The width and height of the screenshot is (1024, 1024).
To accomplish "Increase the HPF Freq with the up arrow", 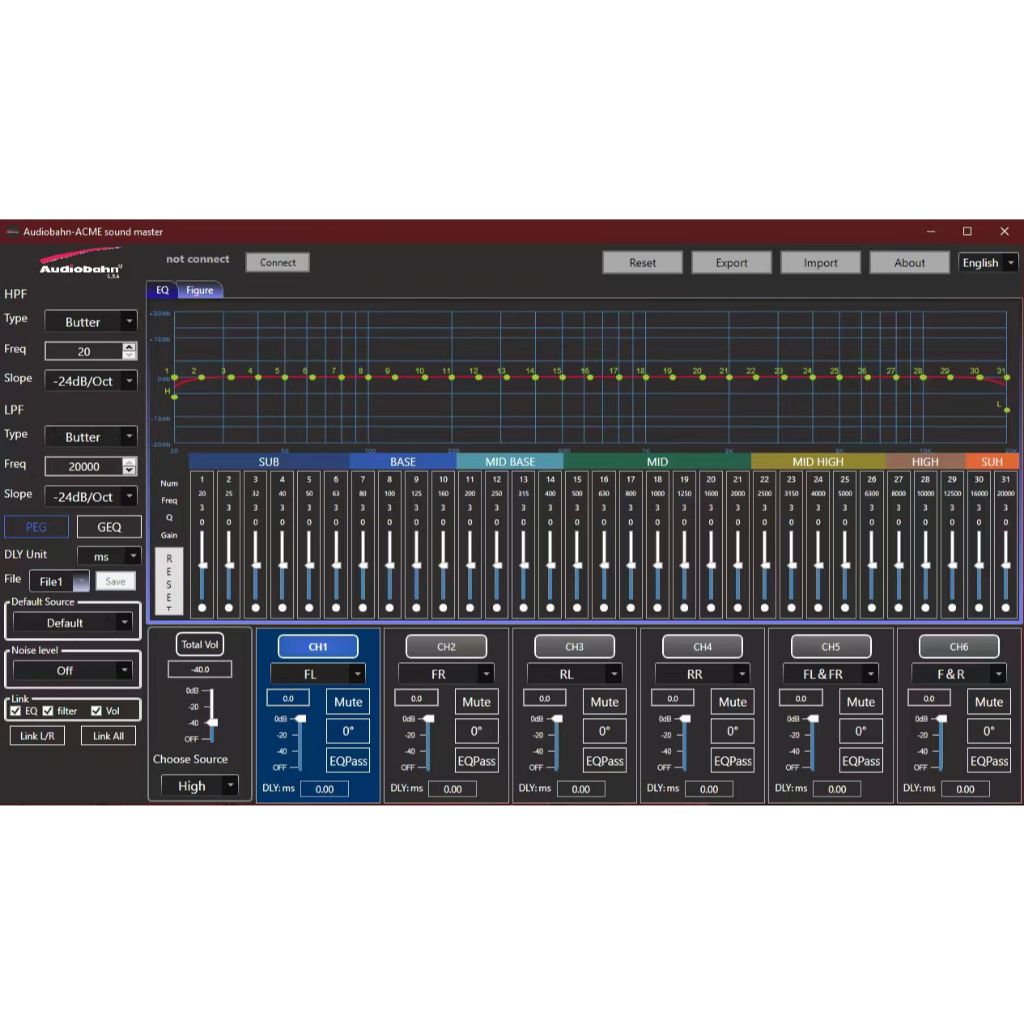I will [x=129, y=347].
